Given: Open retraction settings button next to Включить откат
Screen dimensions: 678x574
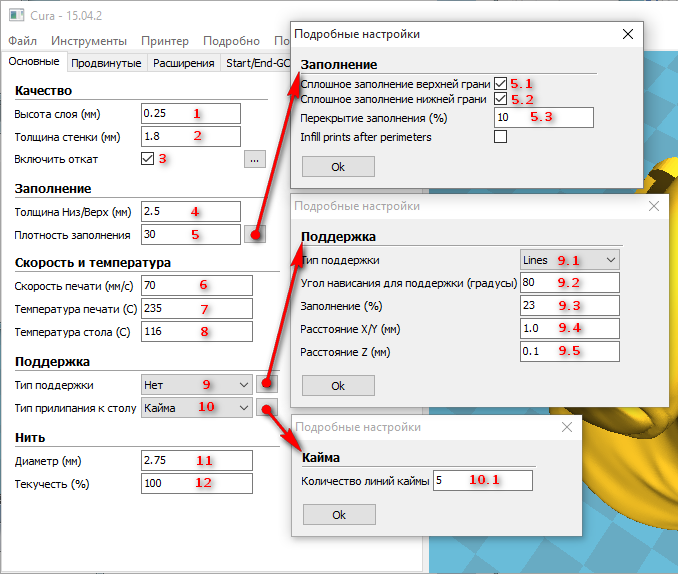Looking at the screenshot, I should pyautogui.click(x=253, y=159).
